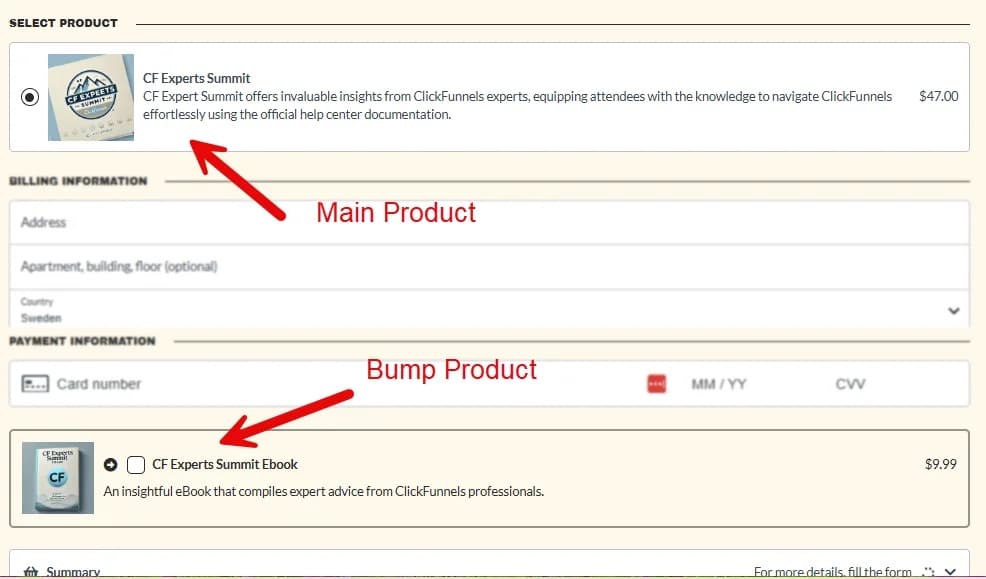The height and width of the screenshot is (579, 986).
Task: Focus the MM / YY expiry field
Action: click(x=719, y=384)
